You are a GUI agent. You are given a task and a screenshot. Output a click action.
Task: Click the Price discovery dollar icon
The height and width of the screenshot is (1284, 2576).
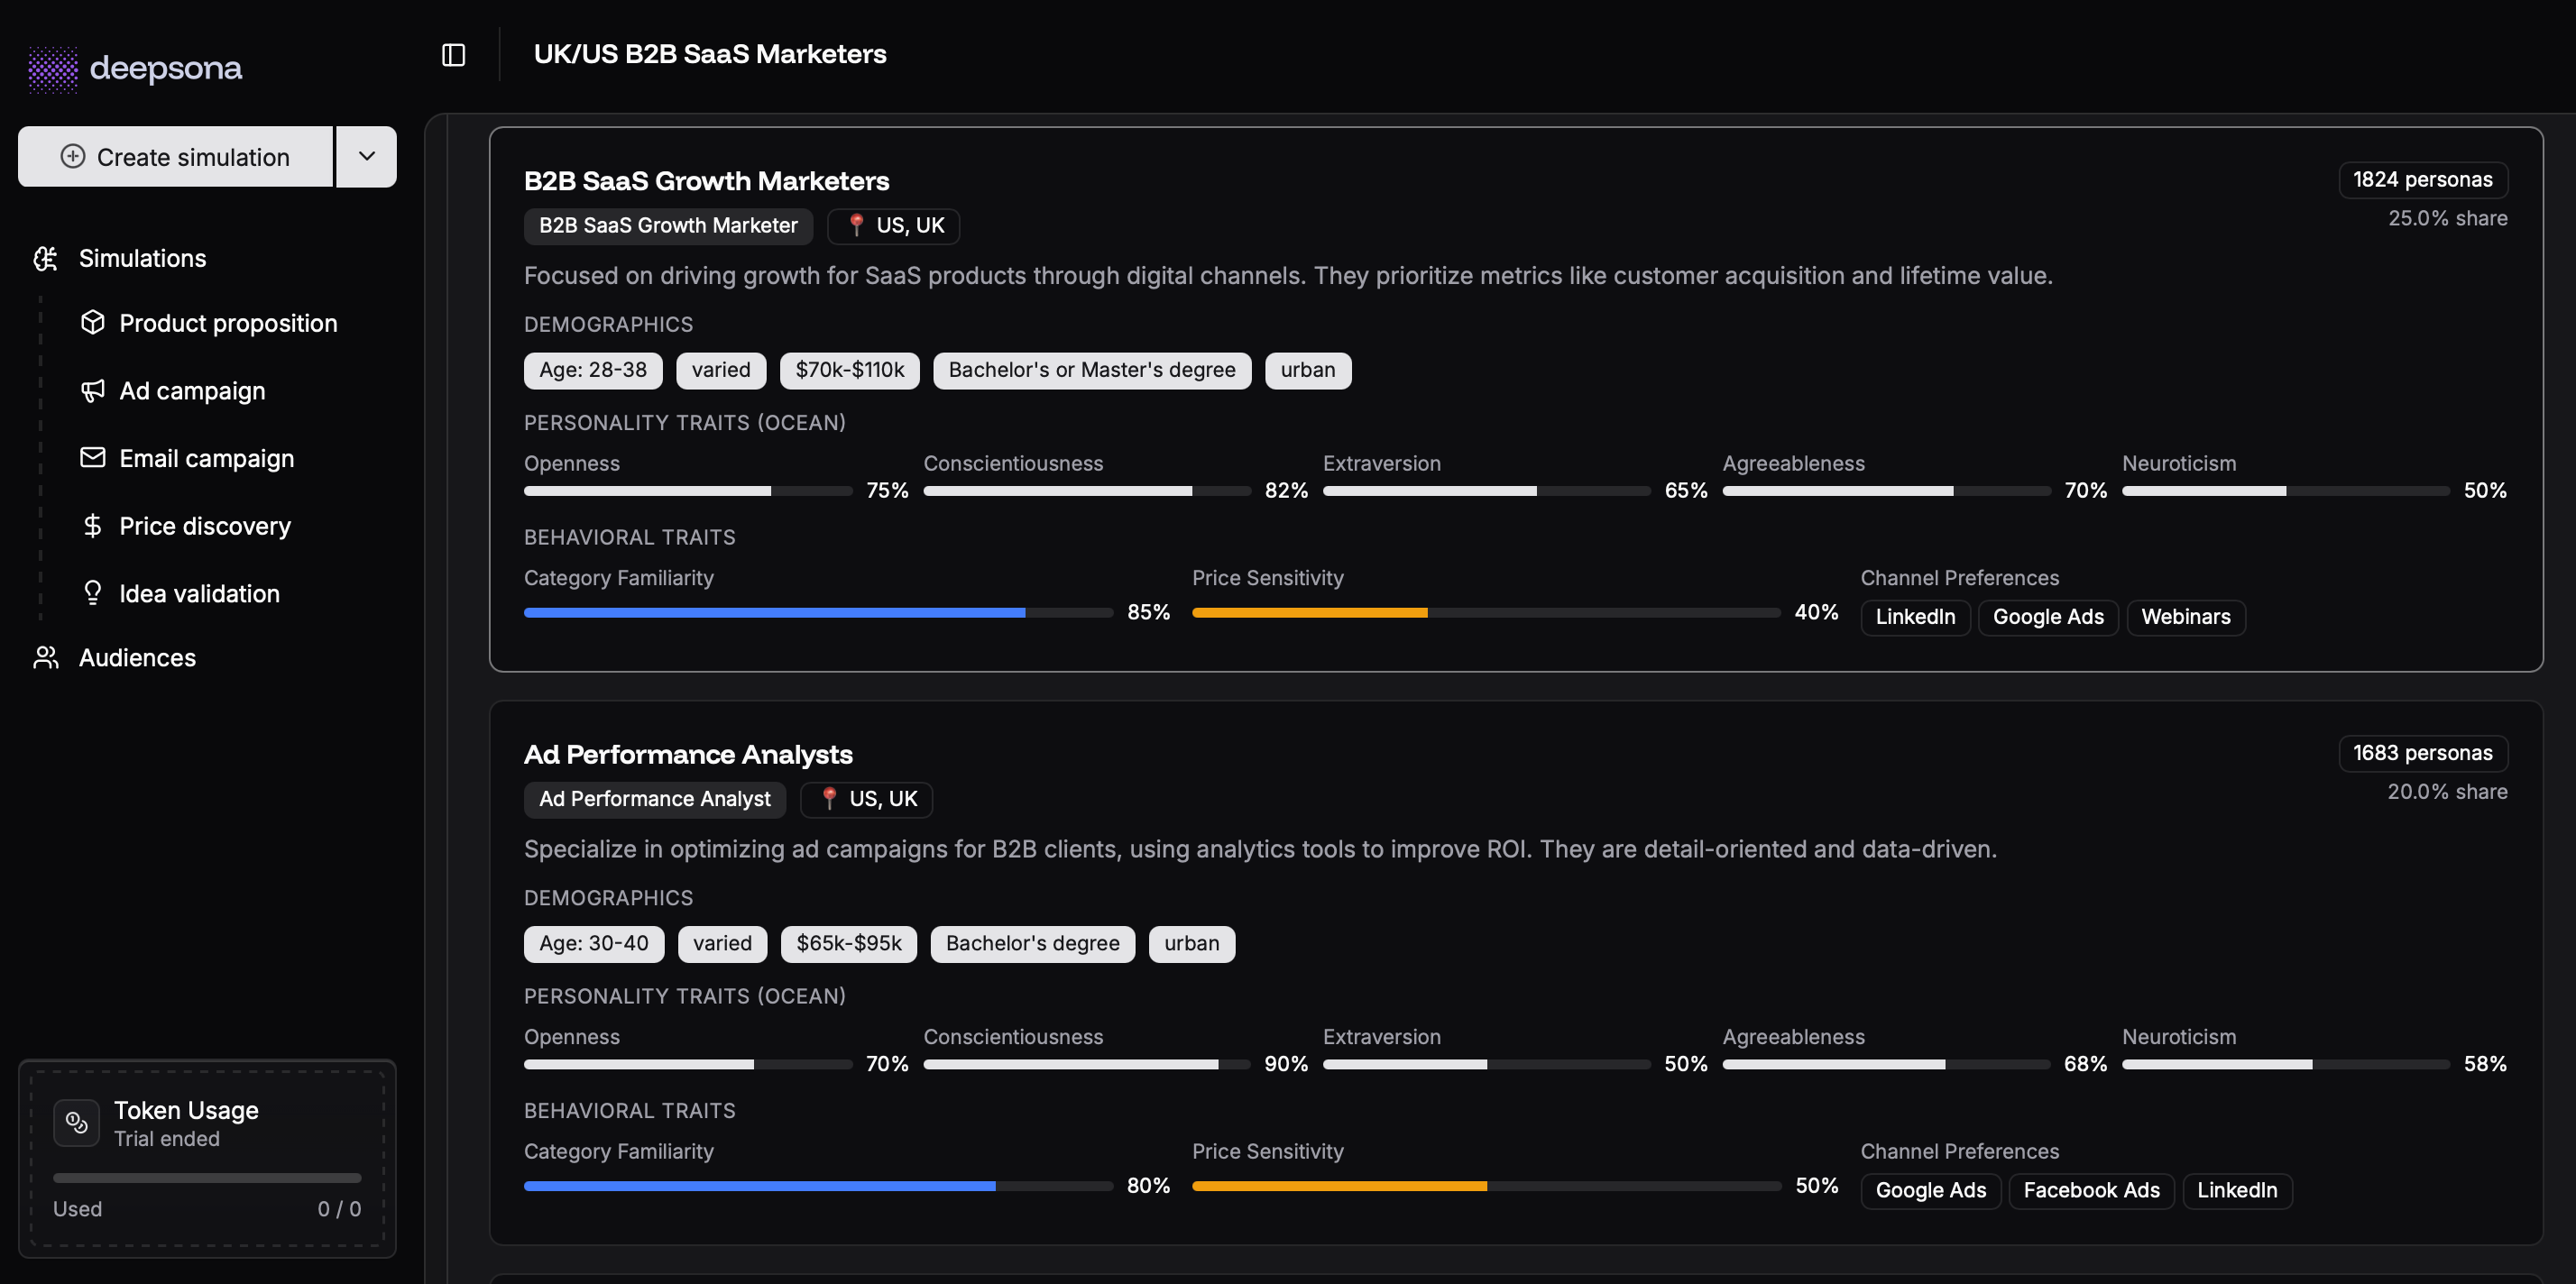(93, 526)
